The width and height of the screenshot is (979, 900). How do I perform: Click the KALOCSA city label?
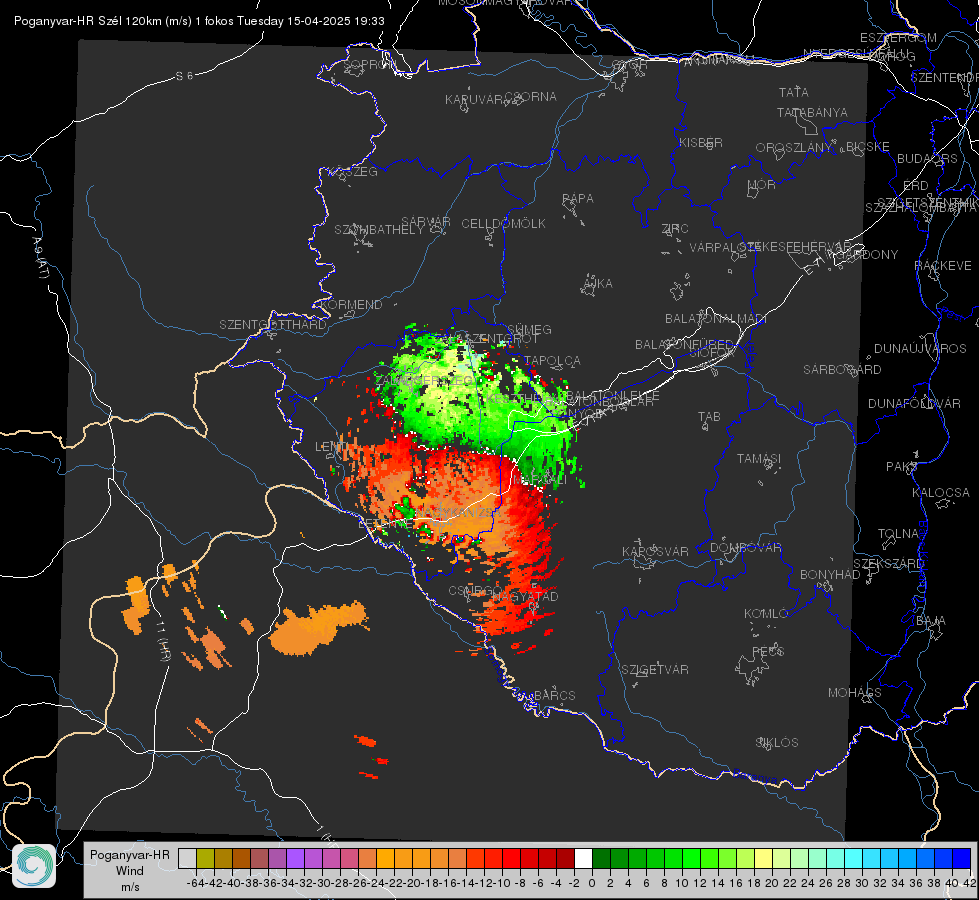tap(941, 493)
